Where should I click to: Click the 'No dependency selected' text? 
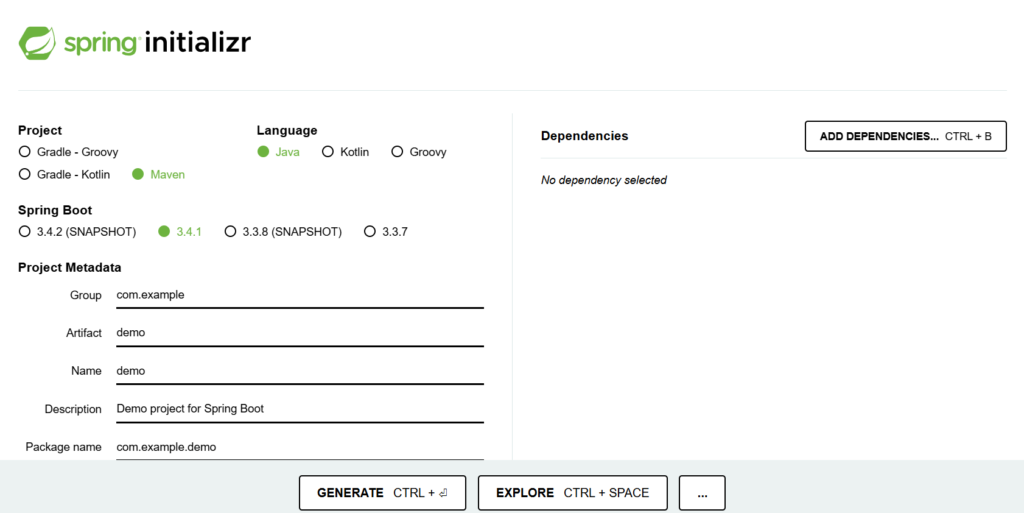[x=604, y=180]
